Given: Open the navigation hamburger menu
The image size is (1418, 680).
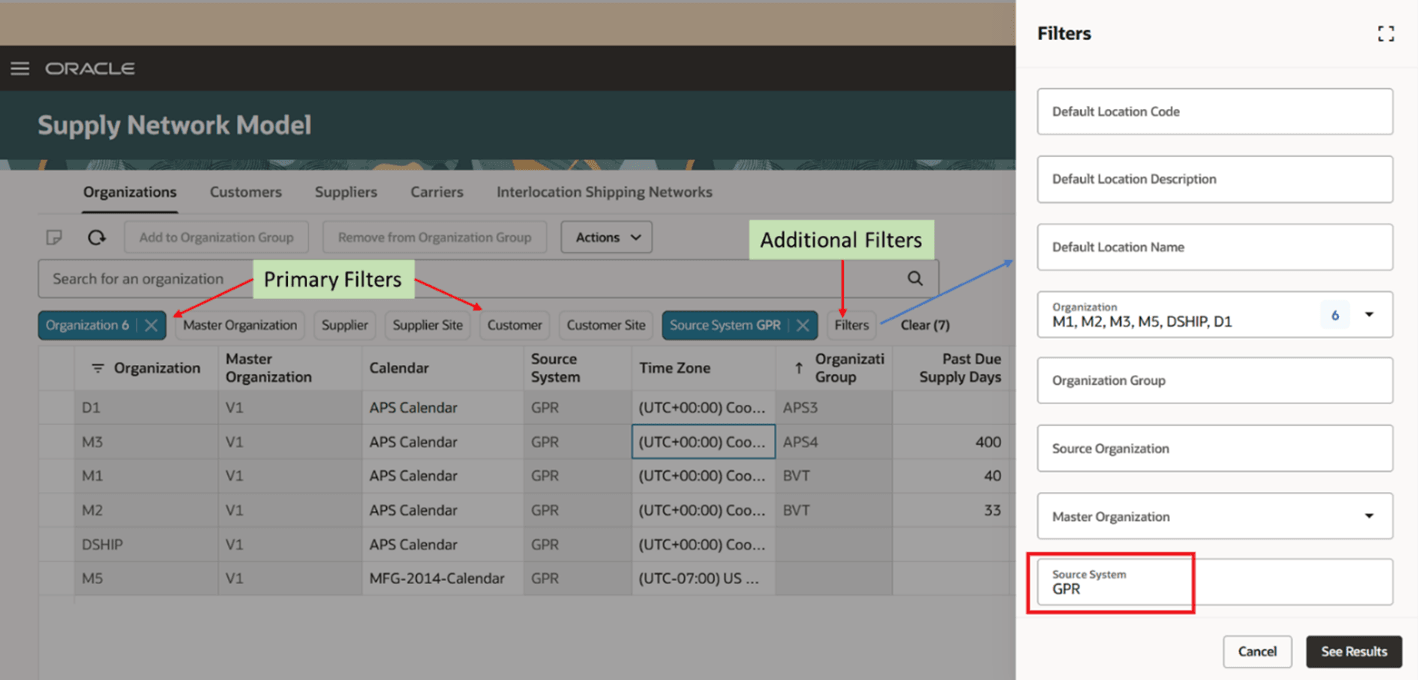Looking at the screenshot, I should tap(19, 68).
